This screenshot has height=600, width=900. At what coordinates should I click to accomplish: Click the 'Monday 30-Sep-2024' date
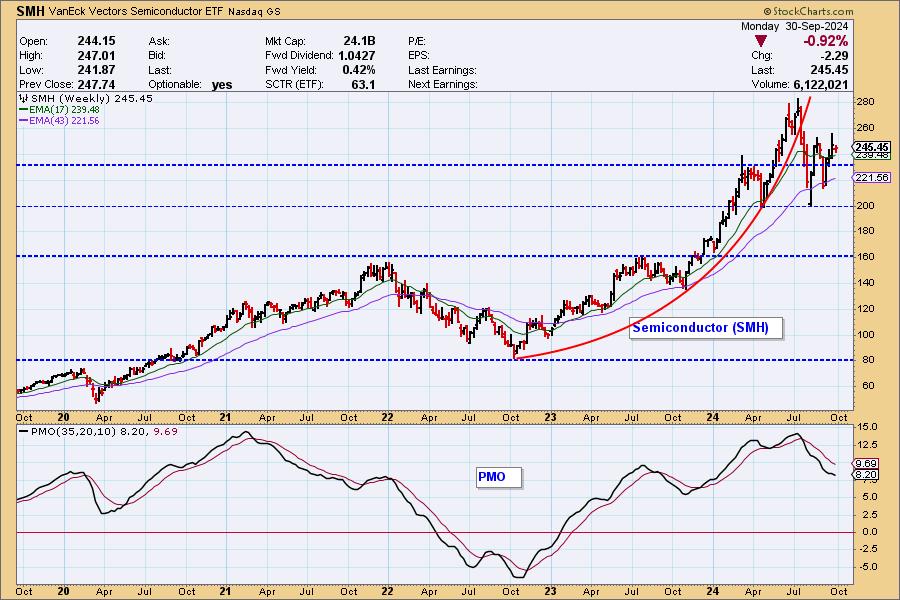(x=794, y=26)
